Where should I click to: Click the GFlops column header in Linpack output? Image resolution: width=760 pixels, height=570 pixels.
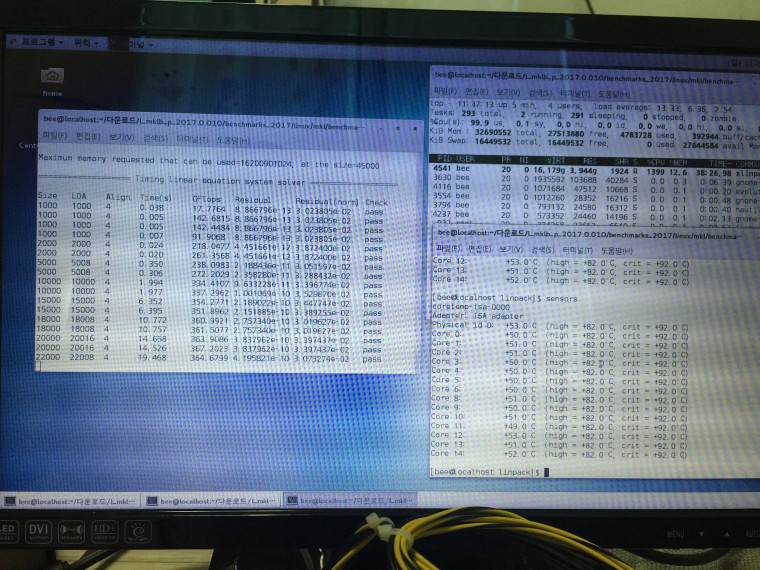(207, 199)
